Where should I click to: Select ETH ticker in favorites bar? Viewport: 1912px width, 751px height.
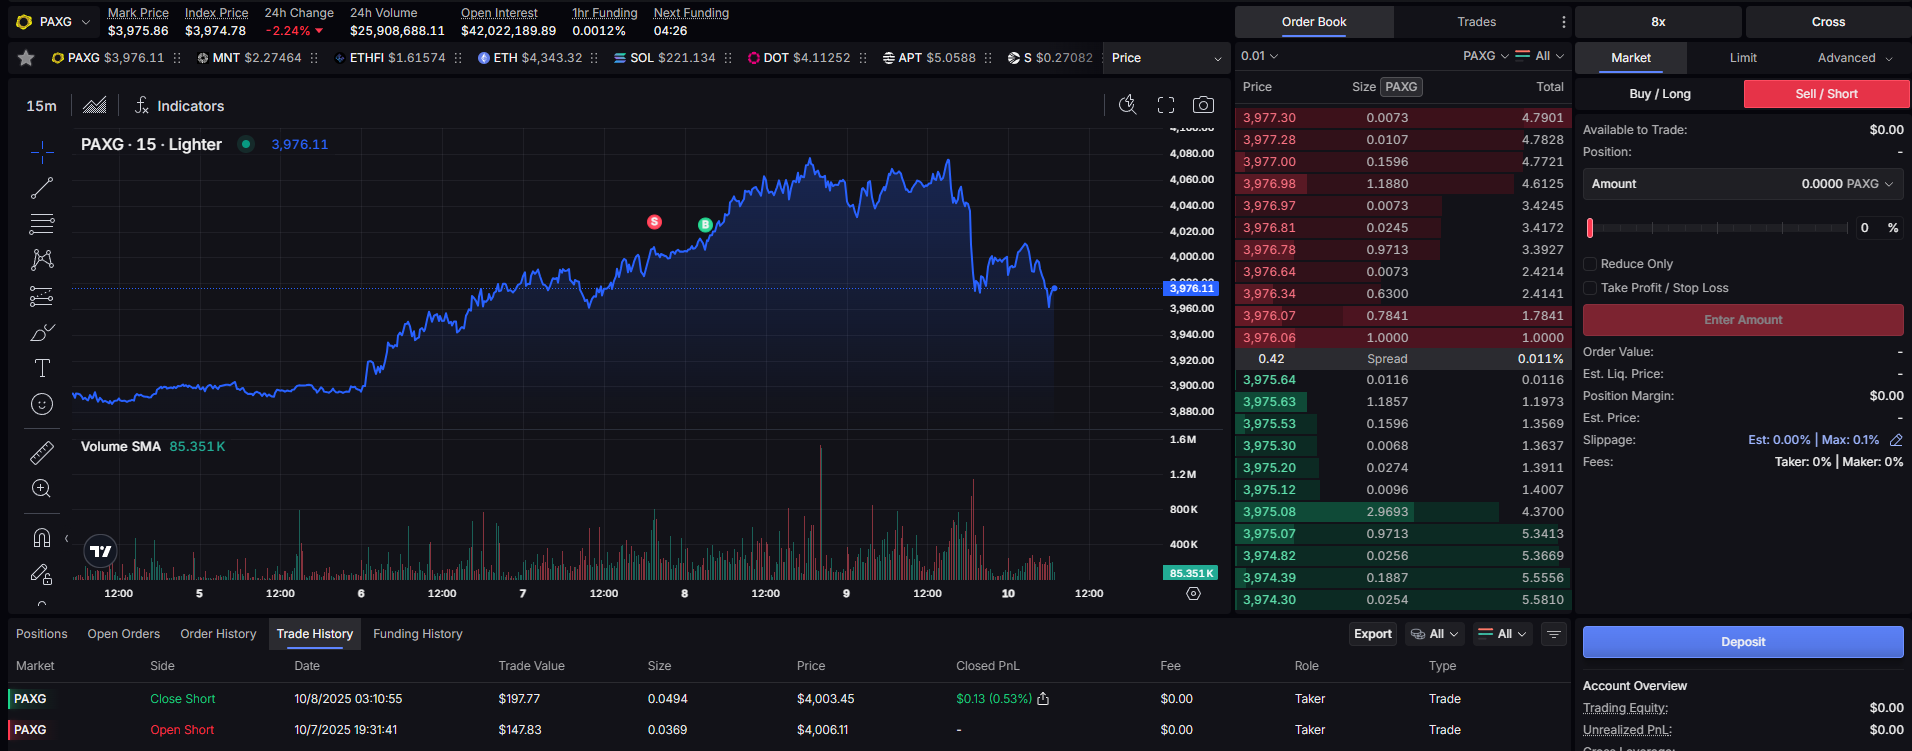point(530,58)
